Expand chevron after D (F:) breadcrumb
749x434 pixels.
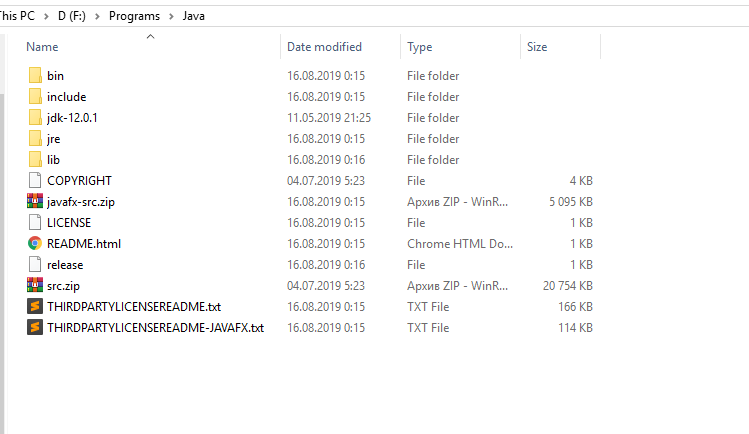tap(97, 16)
